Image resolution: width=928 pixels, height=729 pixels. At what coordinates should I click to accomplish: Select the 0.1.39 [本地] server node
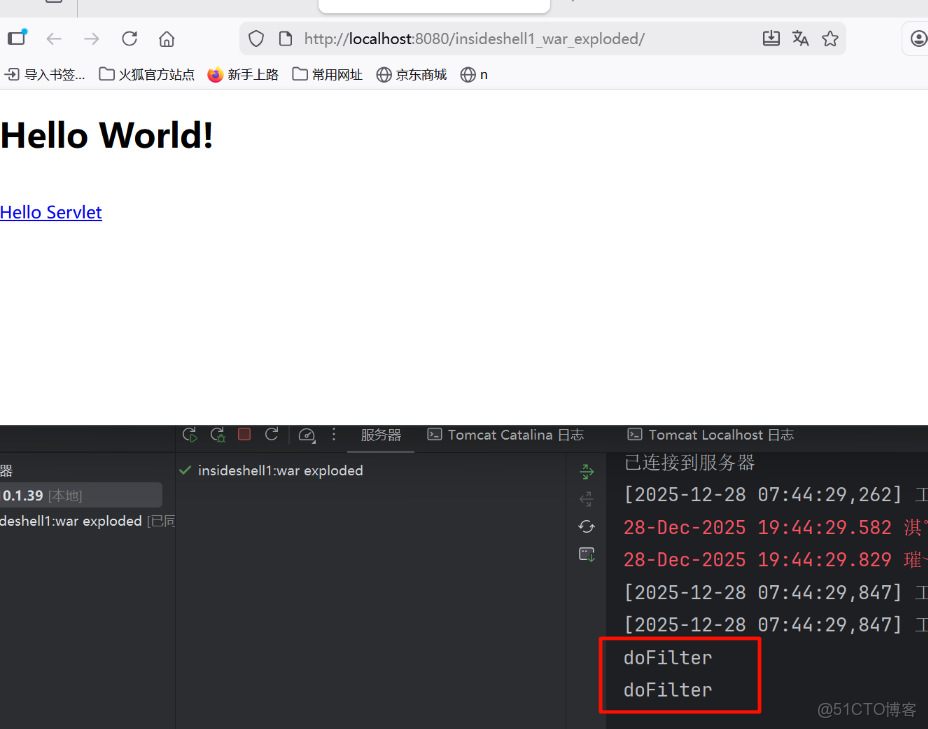click(x=80, y=495)
